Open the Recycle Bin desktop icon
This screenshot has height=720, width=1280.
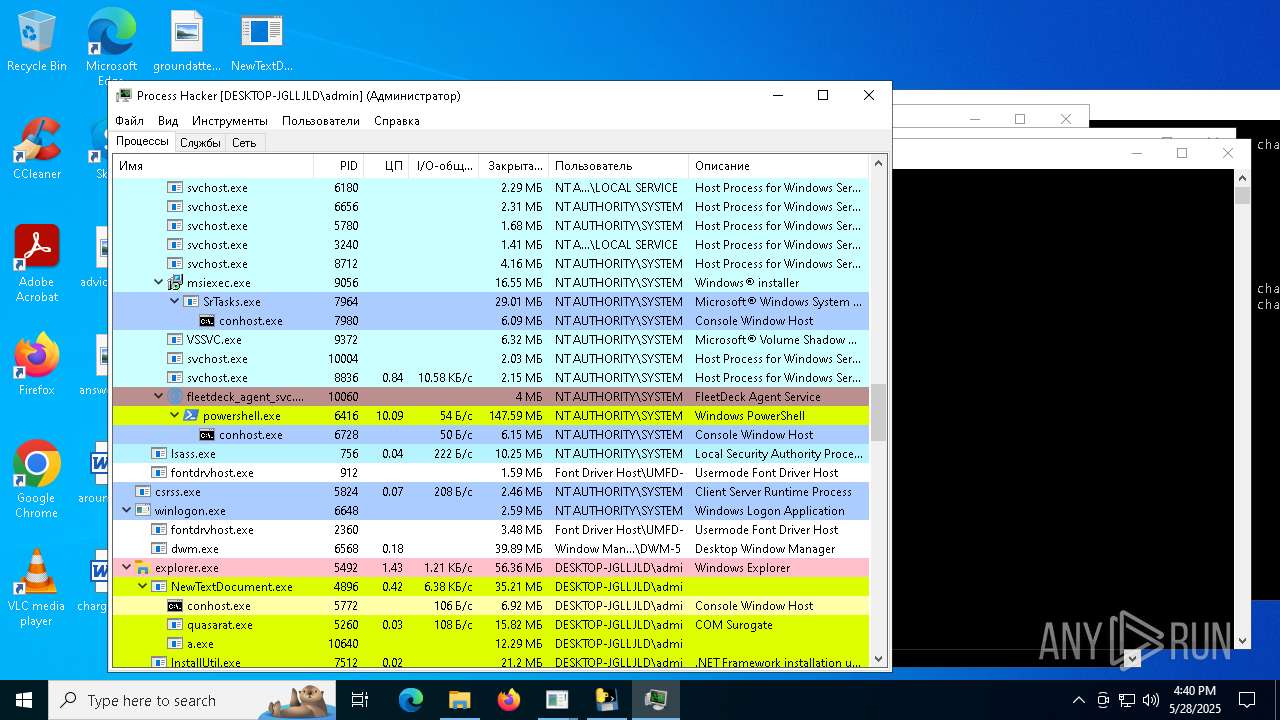pos(37,41)
